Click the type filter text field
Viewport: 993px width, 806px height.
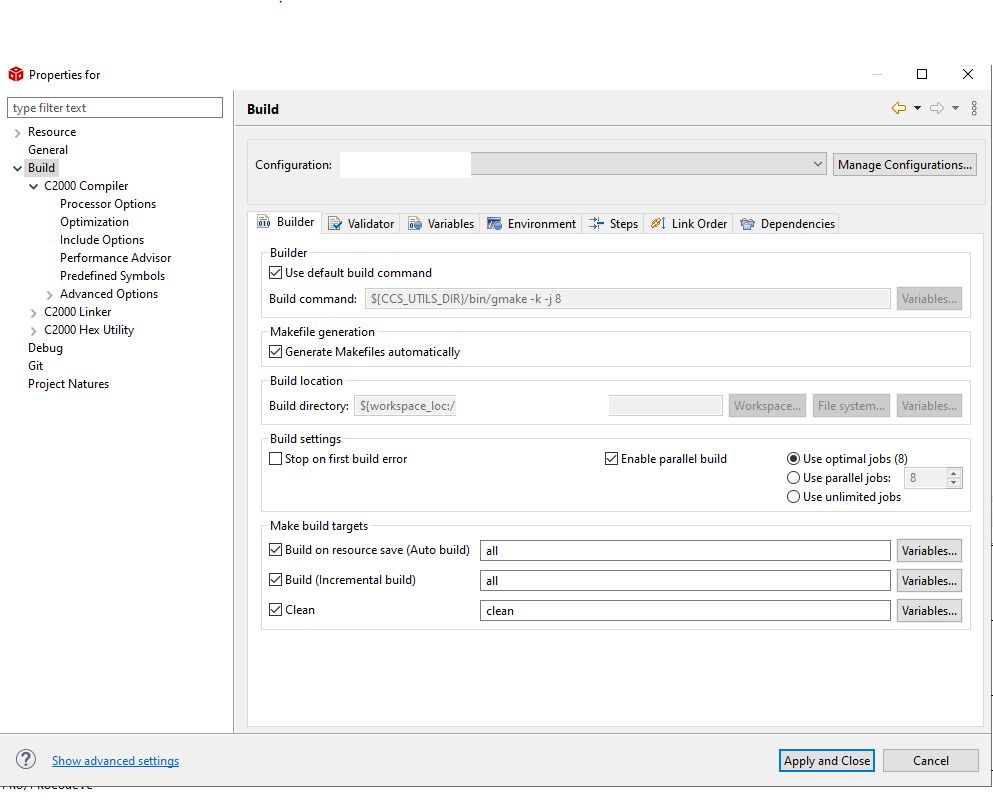click(x=115, y=108)
